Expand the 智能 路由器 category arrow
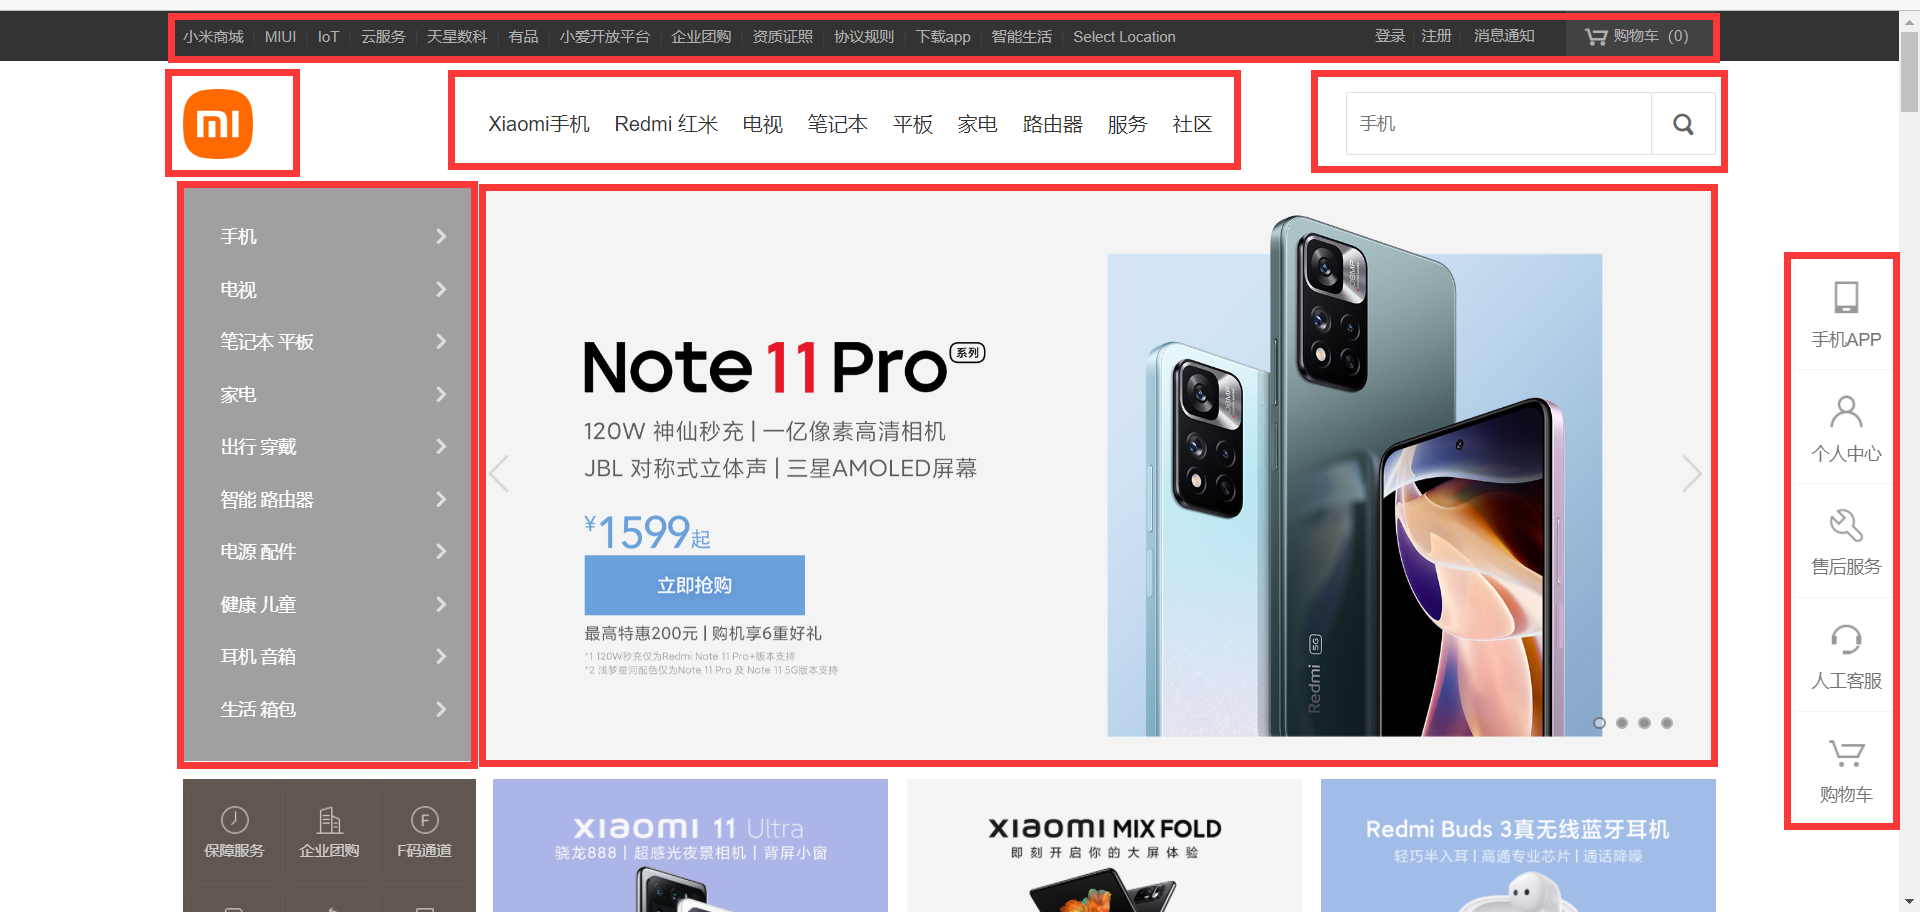 [441, 499]
